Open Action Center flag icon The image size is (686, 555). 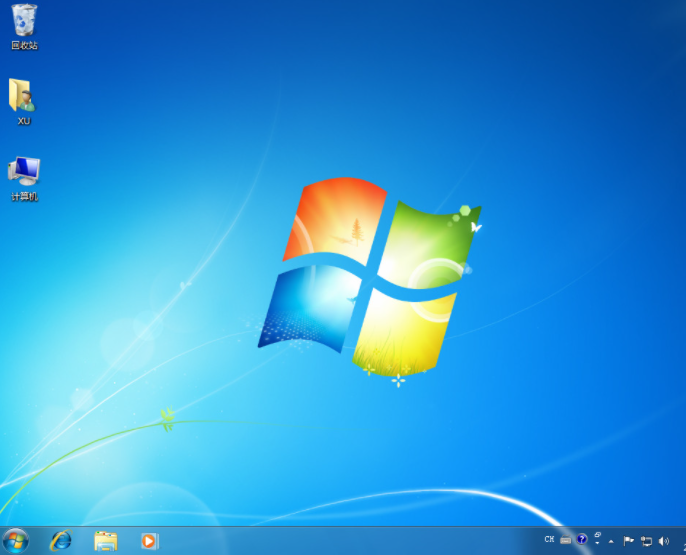[629, 541]
